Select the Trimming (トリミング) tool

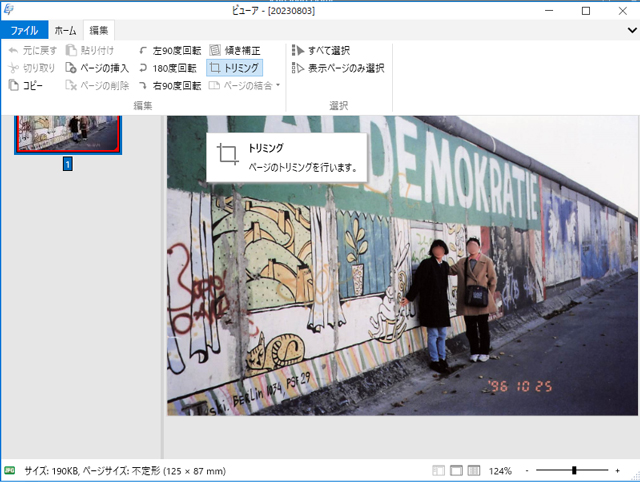coord(234,68)
